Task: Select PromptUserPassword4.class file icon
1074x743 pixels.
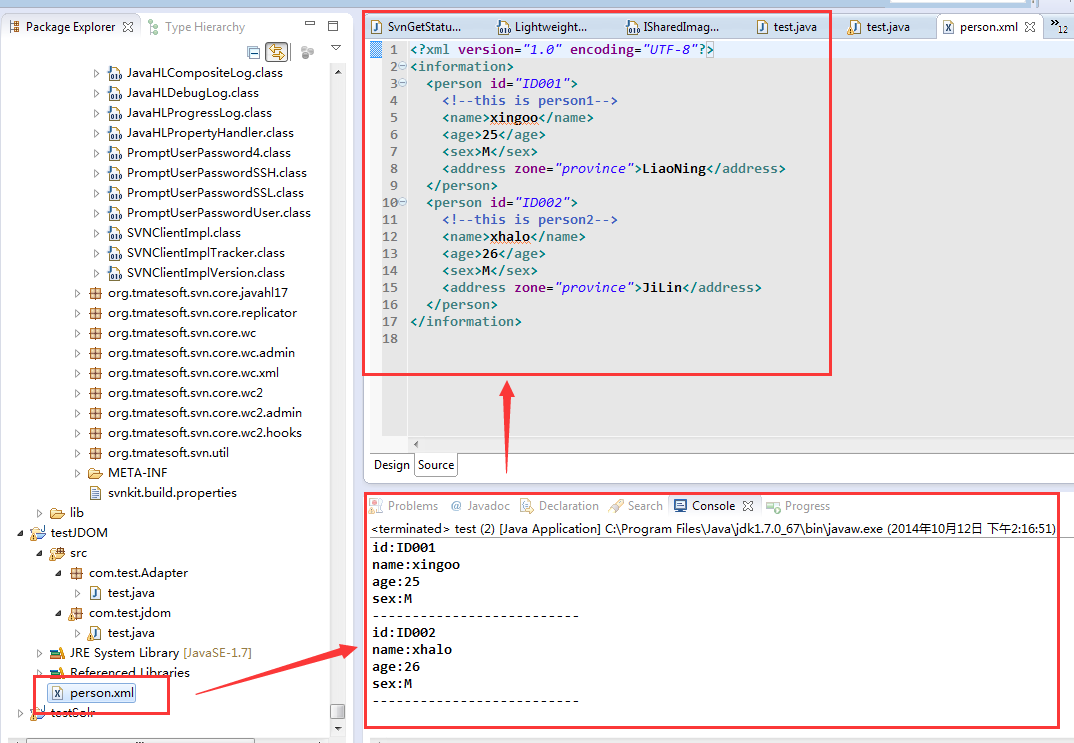Action: tap(115, 153)
